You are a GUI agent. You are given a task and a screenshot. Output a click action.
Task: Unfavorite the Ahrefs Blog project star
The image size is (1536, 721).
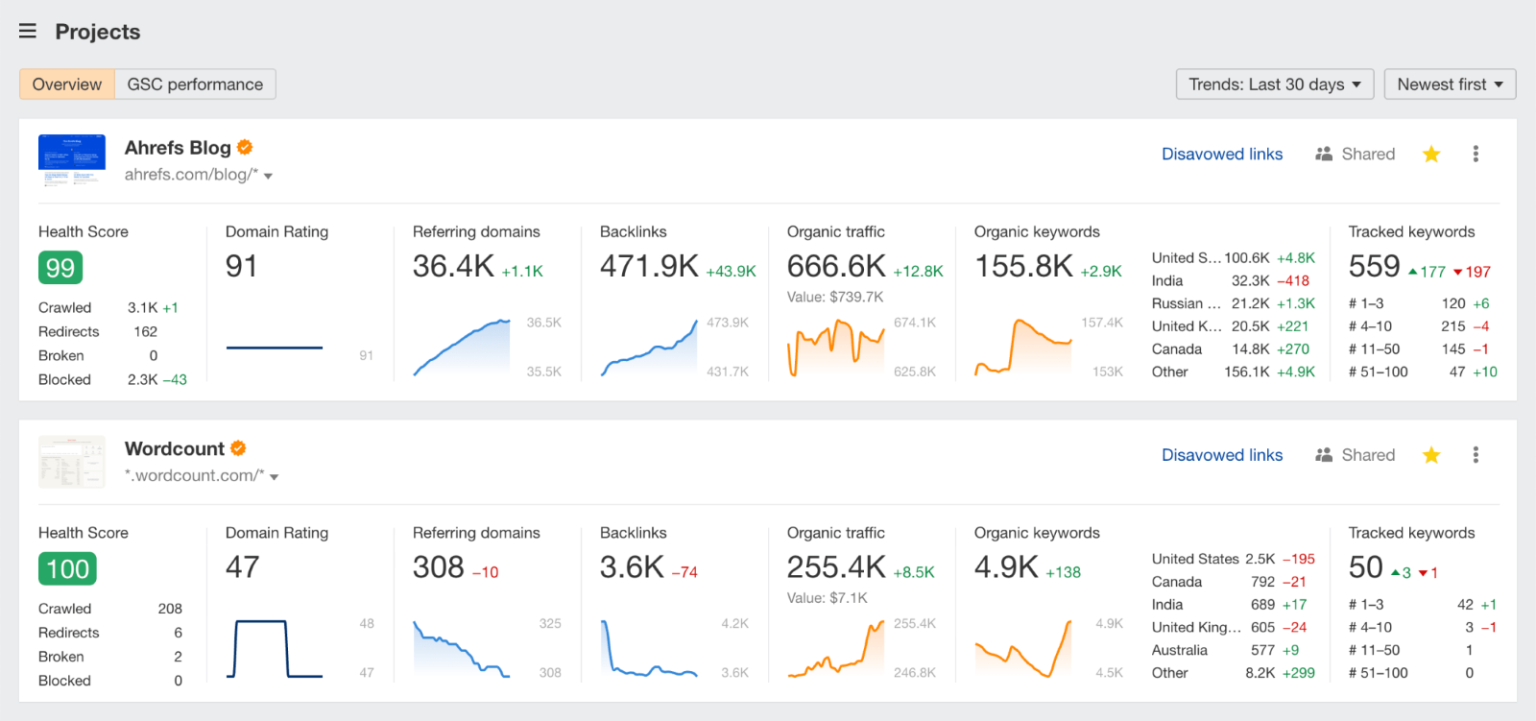[x=1431, y=153]
